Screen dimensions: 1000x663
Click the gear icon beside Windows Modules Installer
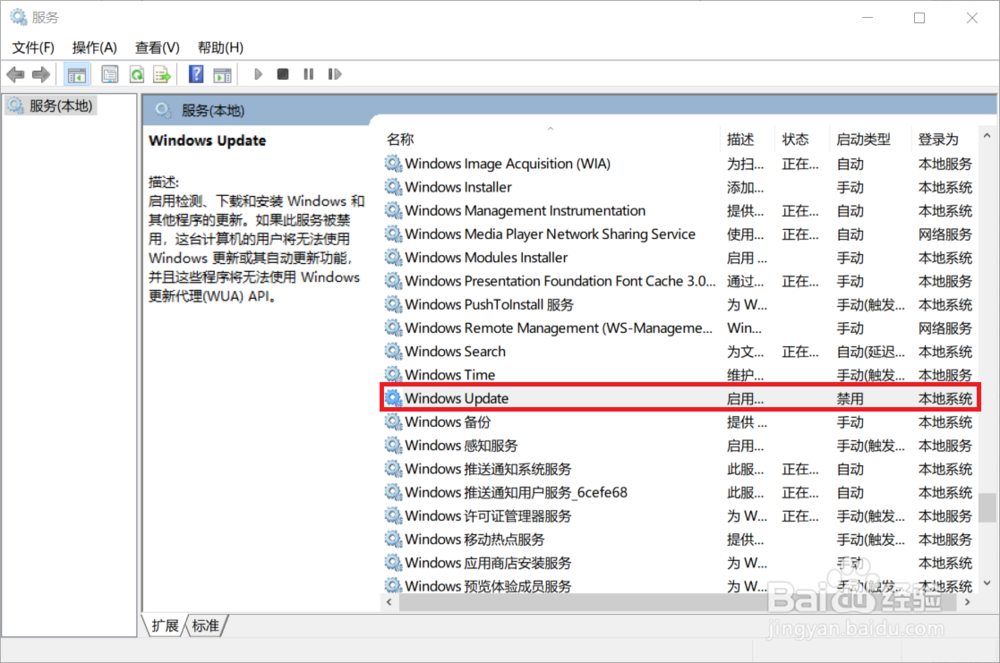(x=393, y=258)
